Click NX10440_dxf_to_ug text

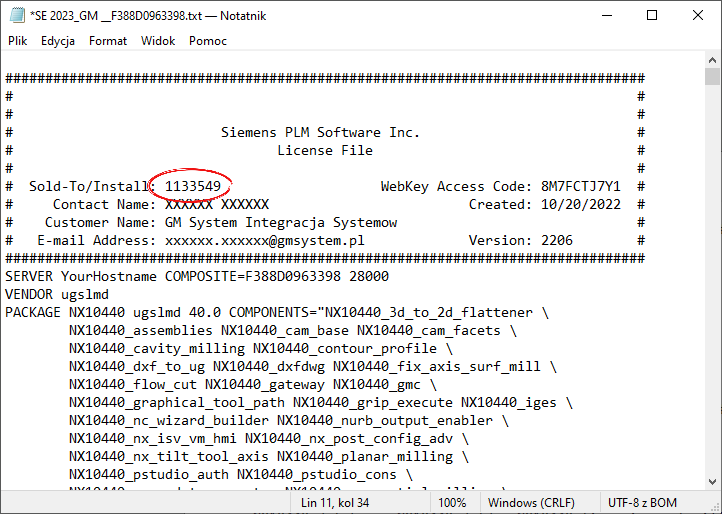[x=137, y=367]
